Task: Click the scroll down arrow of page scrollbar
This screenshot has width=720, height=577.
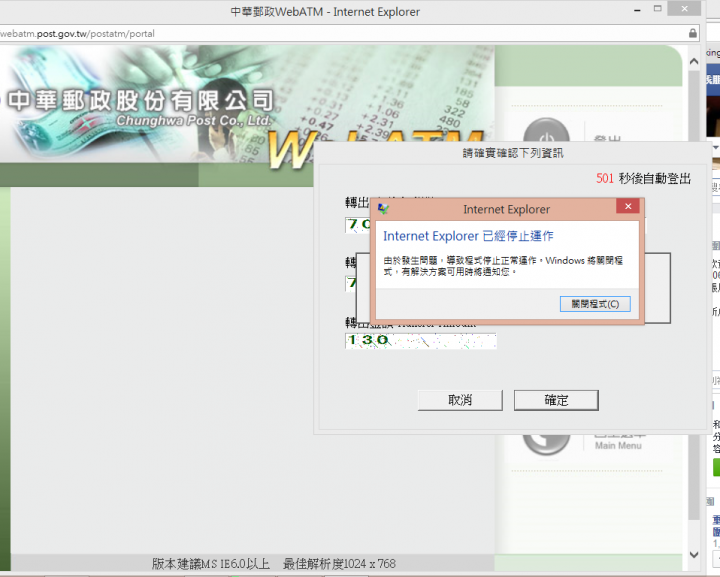Action: click(x=694, y=555)
